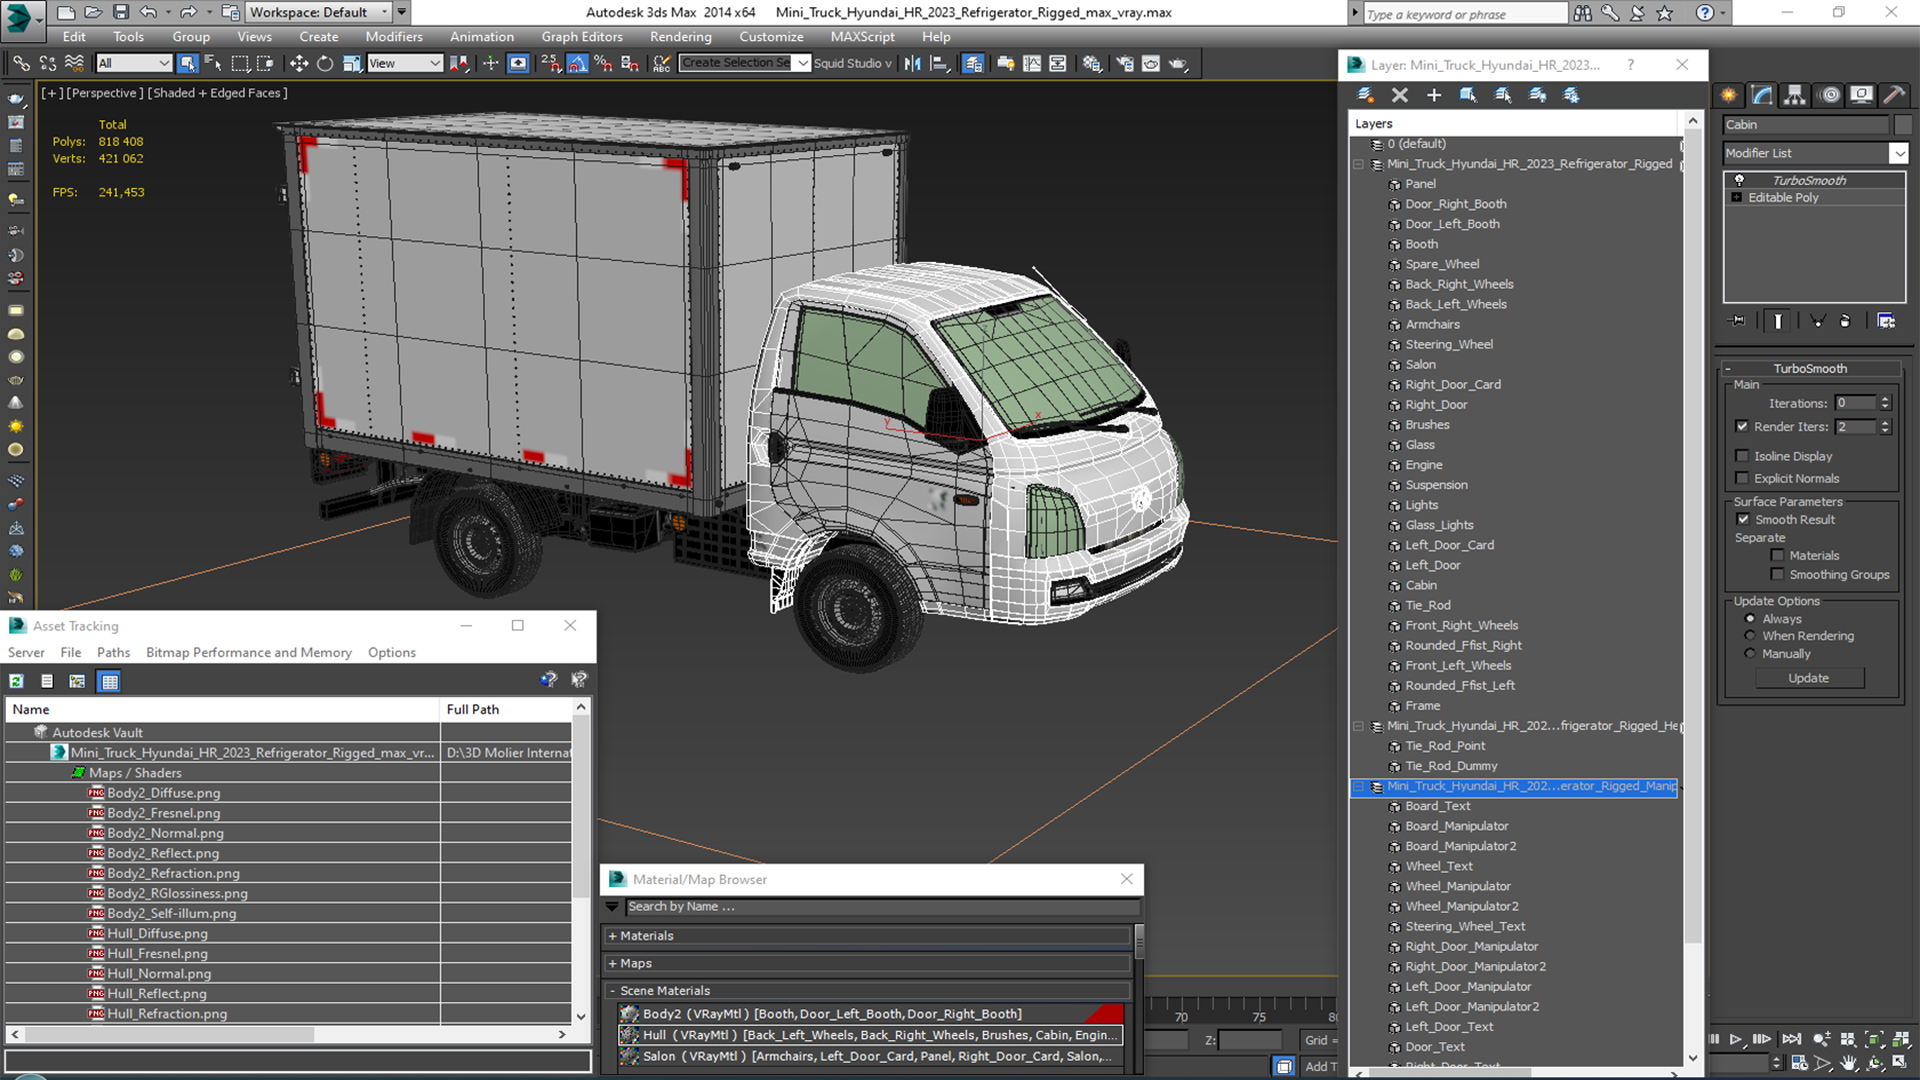Check Separate by Smoothing Groups checkbox
This screenshot has height=1080, width=1920.
(x=1777, y=574)
